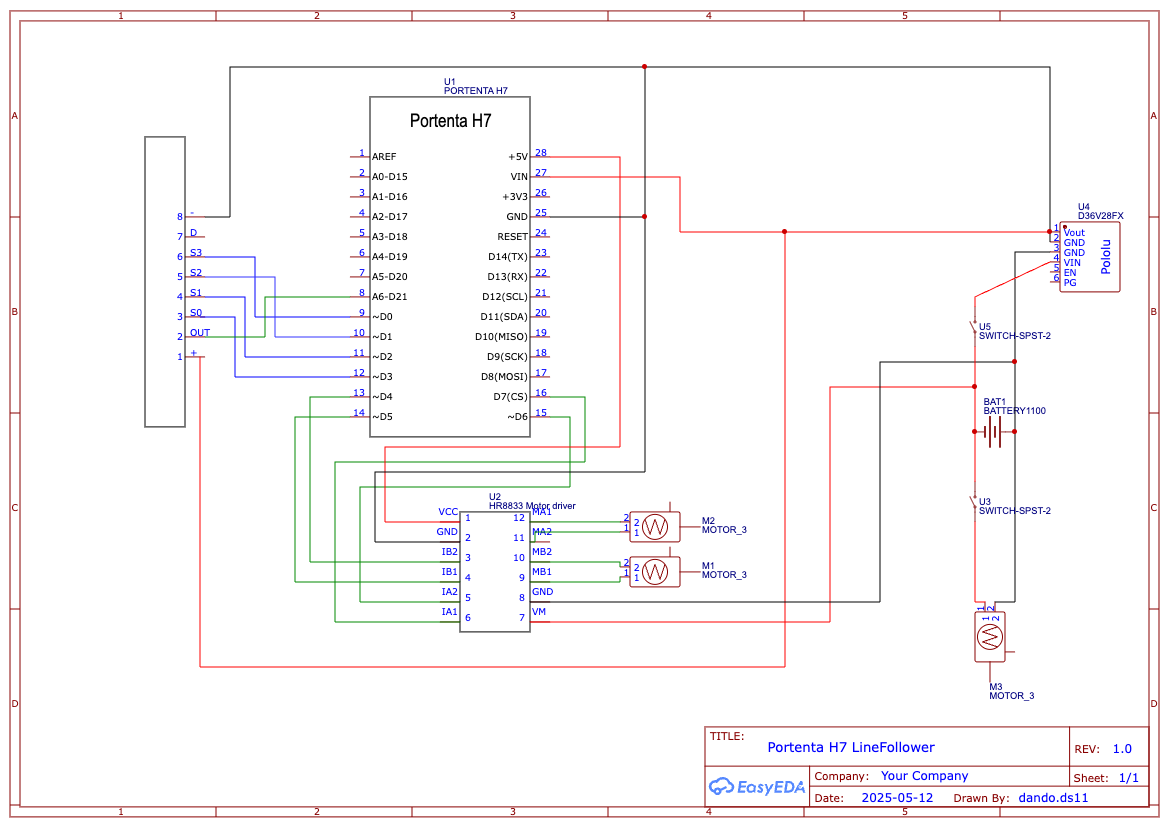
Task: Select the M1 MOTOR_3 symbol
Action: point(655,572)
